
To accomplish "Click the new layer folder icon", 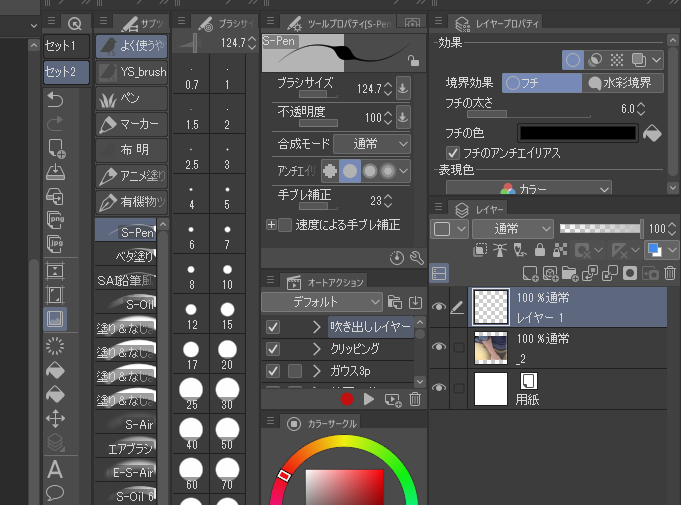I will coord(569,274).
